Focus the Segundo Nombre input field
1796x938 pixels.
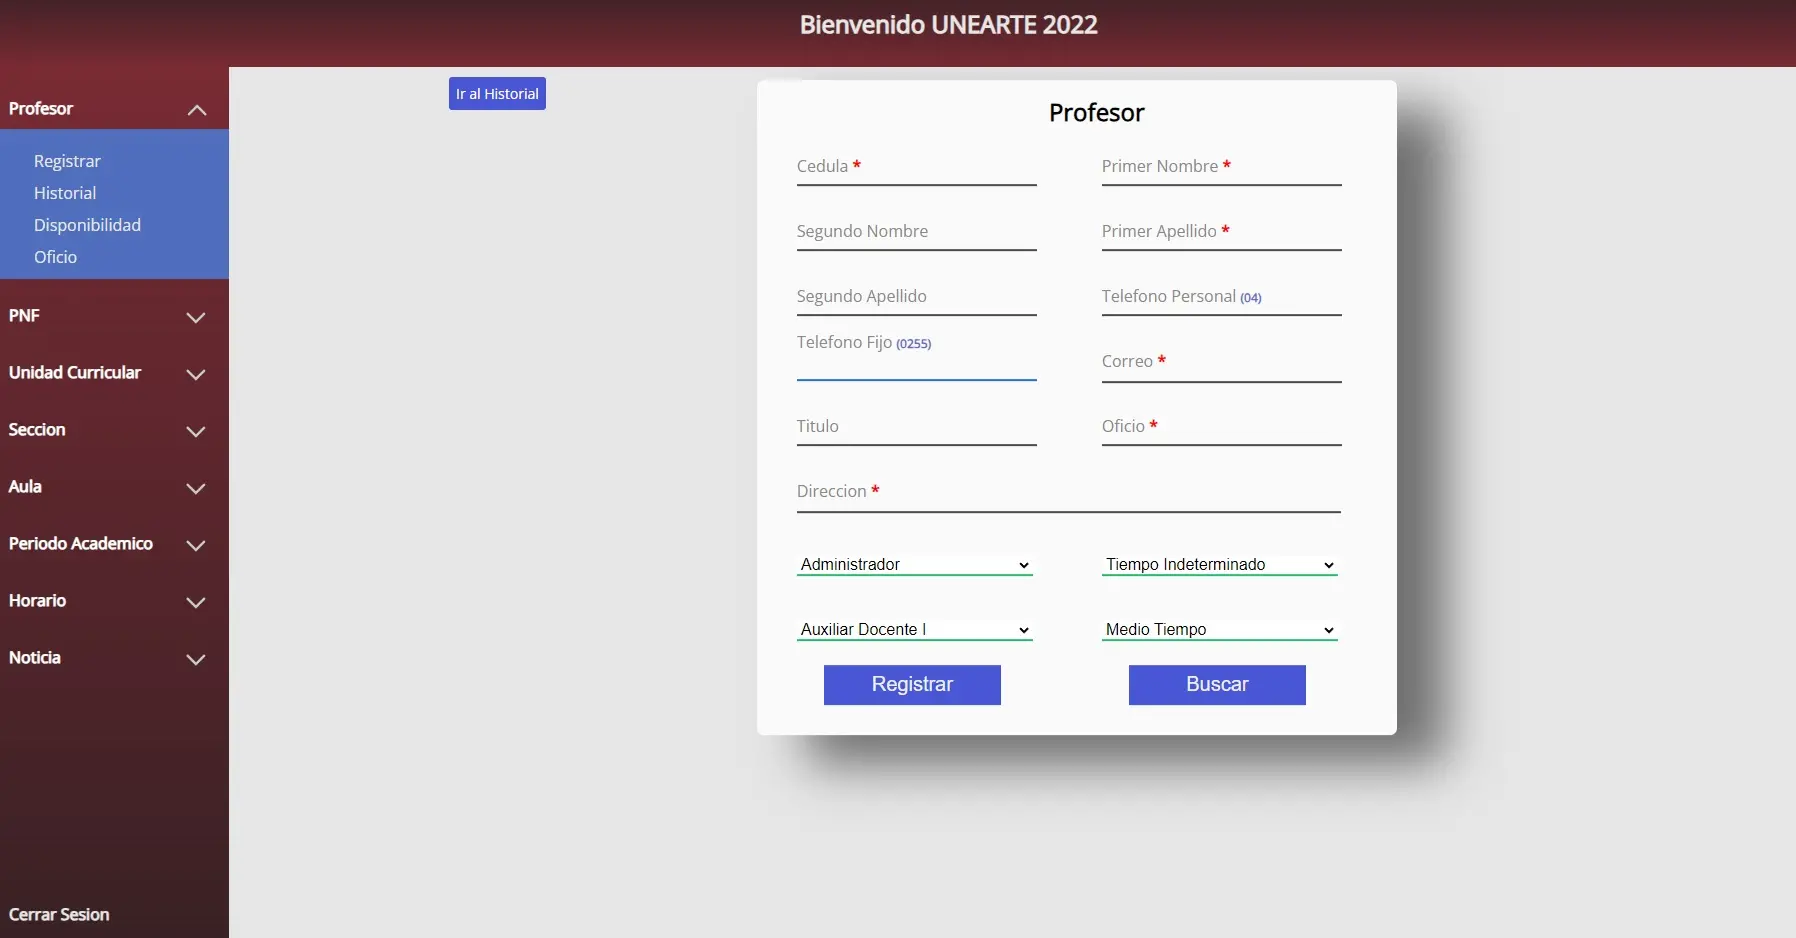pyautogui.click(x=917, y=233)
